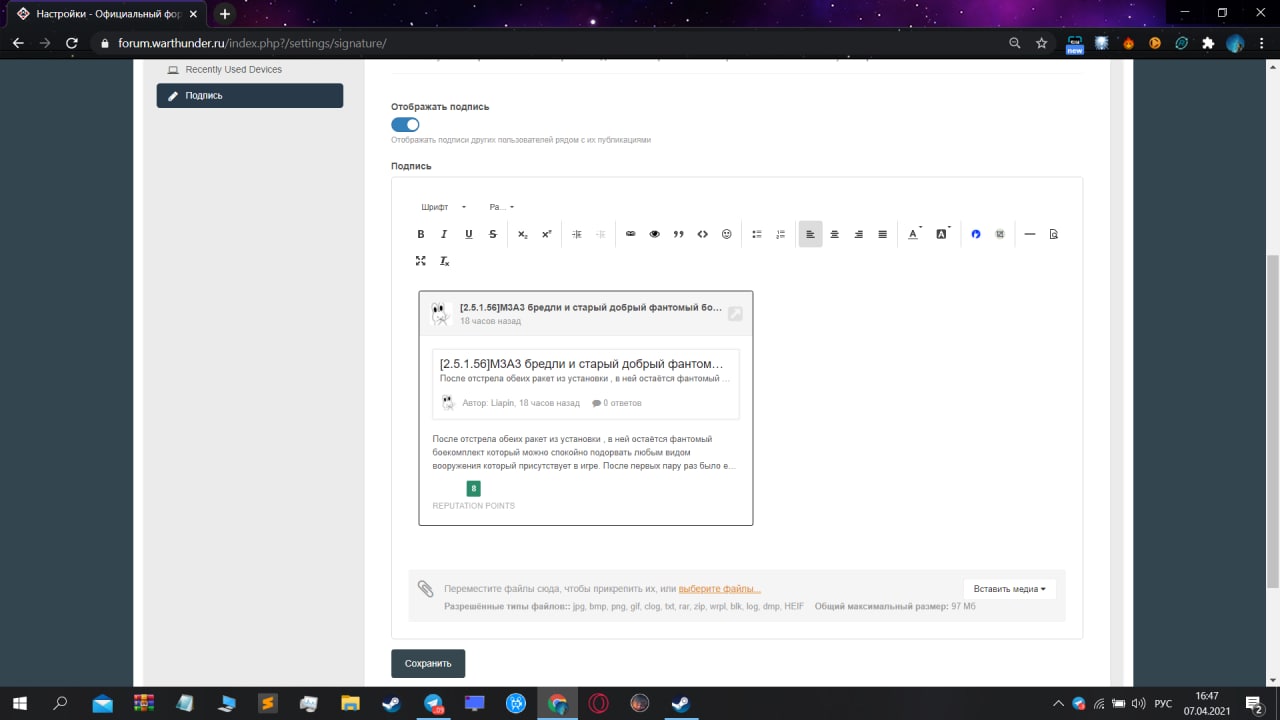Open Telegram from the taskbar
The width and height of the screenshot is (1280, 720).
pyautogui.click(x=433, y=703)
